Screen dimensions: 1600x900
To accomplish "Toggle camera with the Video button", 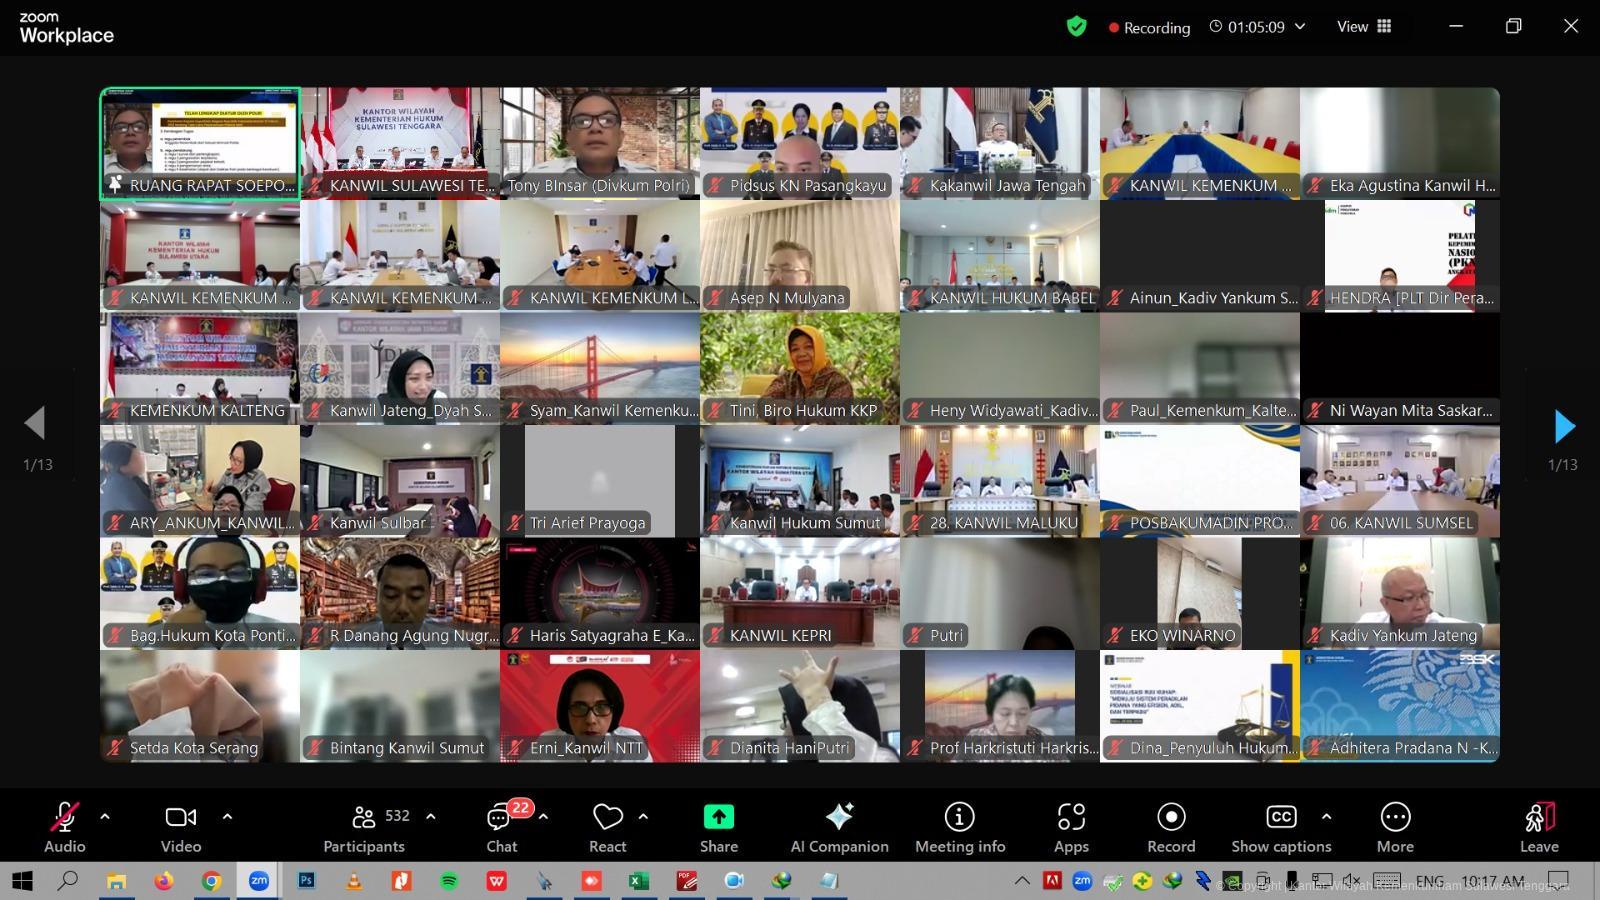I will 181,828.
